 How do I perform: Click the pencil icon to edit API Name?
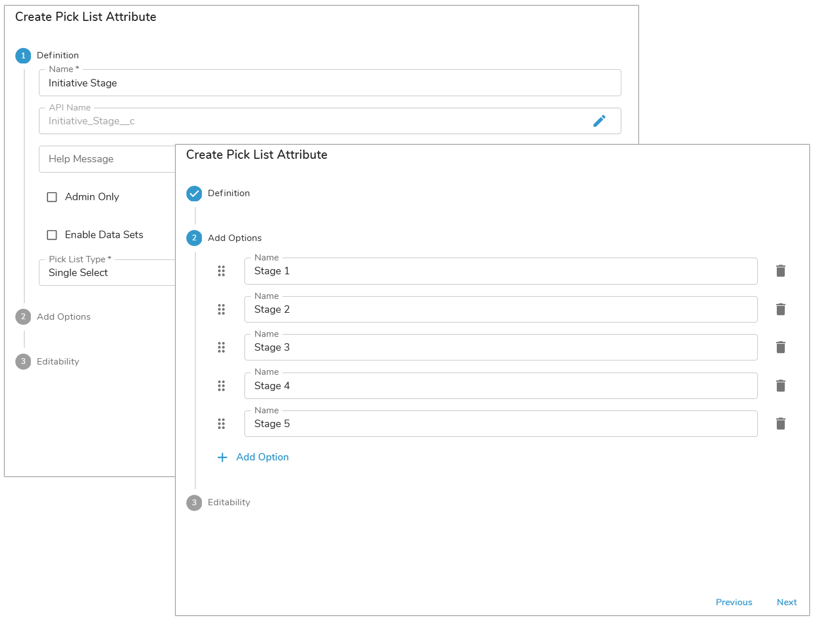[599, 121]
